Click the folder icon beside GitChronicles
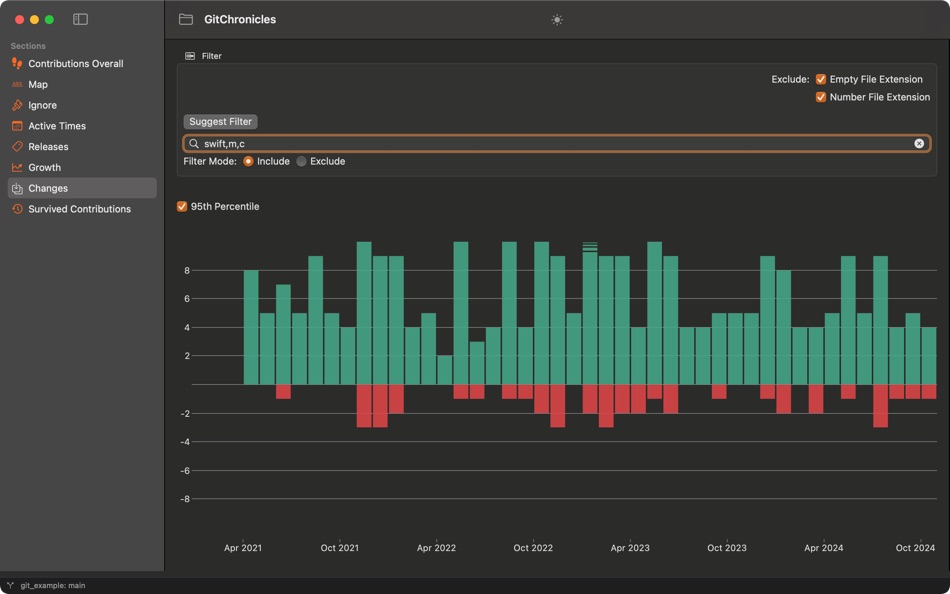 [x=186, y=19]
